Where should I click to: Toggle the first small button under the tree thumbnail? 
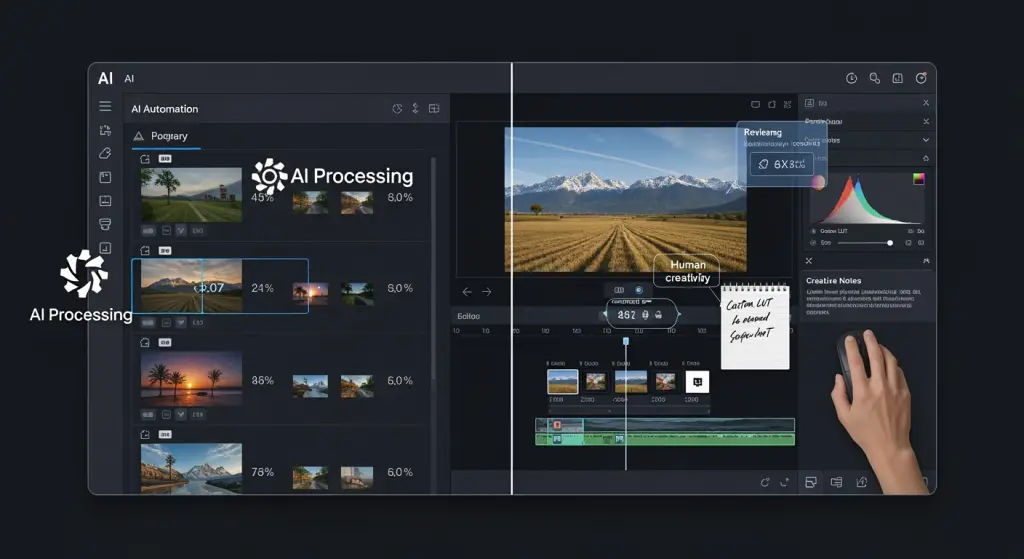147,231
